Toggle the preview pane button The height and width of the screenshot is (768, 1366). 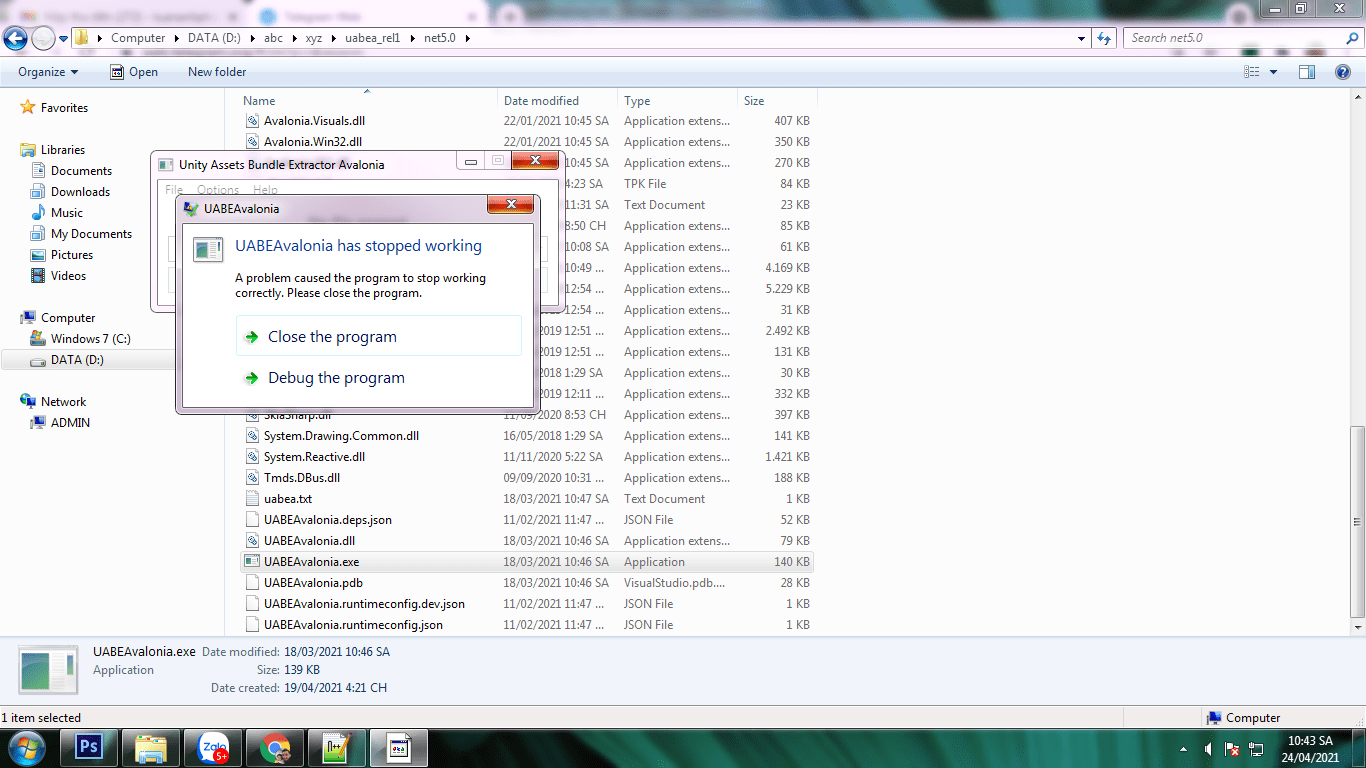click(1307, 72)
